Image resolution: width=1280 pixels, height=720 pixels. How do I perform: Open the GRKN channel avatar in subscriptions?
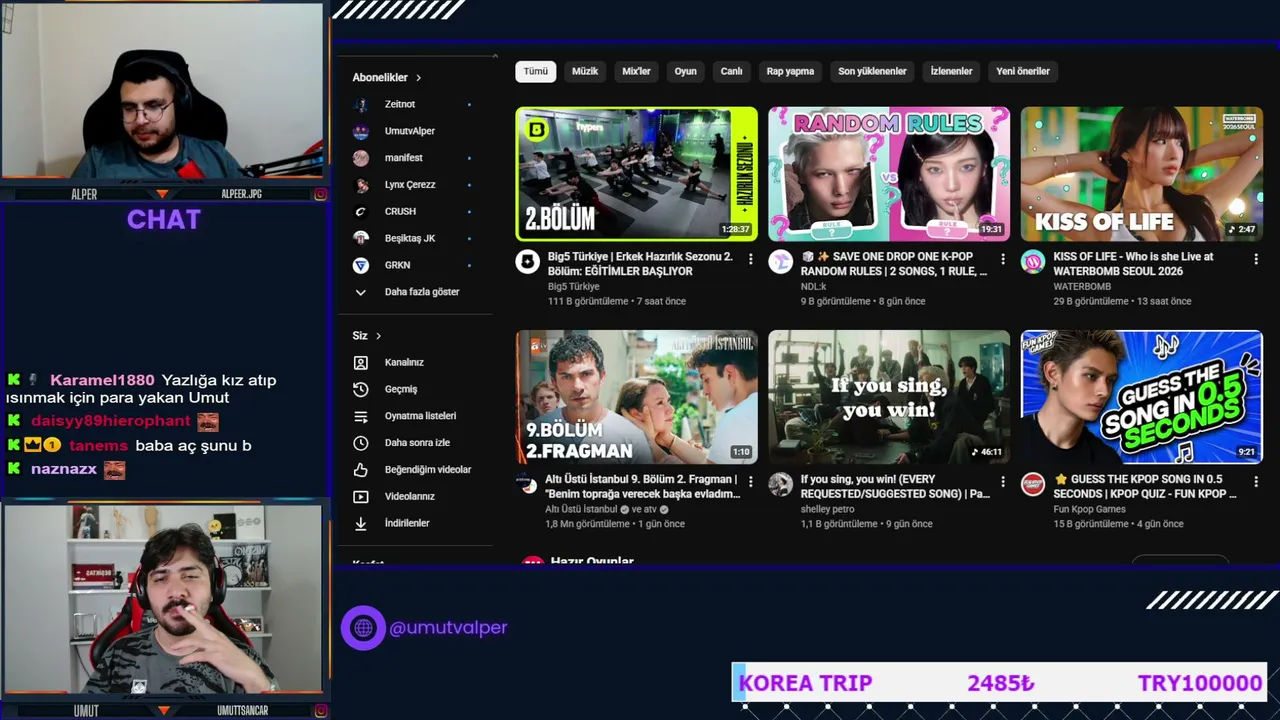[x=361, y=265]
